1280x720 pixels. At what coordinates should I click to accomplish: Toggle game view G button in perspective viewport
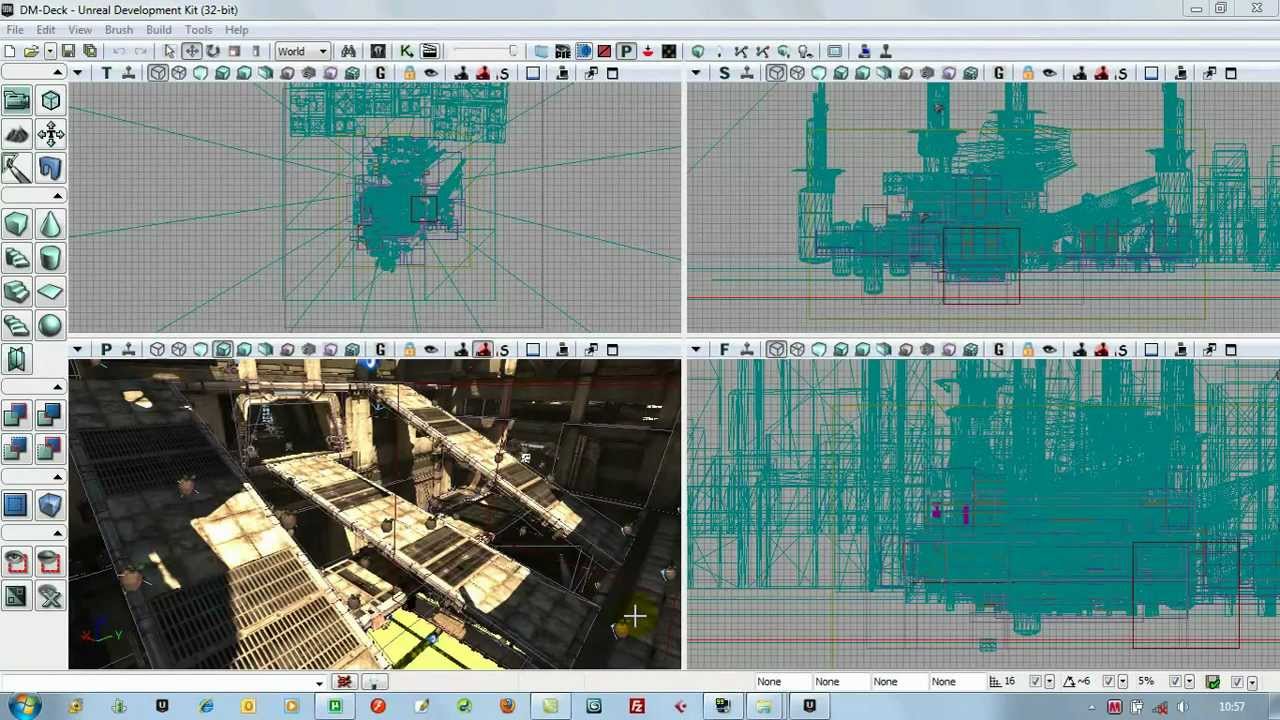(380, 349)
